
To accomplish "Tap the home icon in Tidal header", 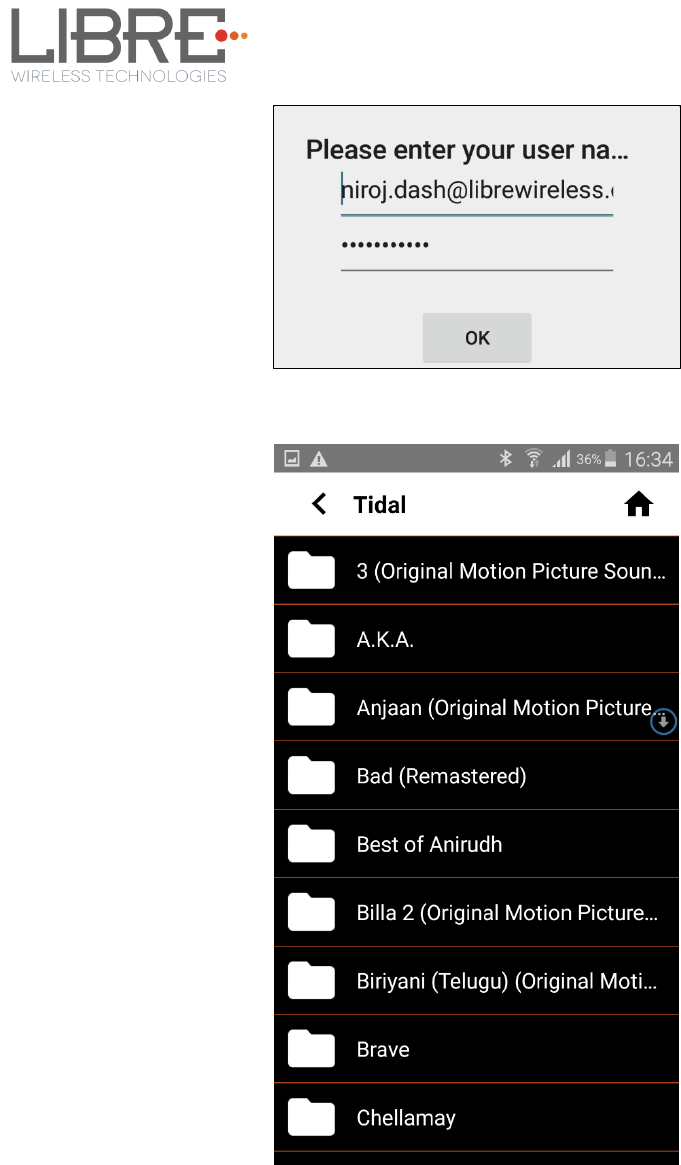I will point(639,505).
